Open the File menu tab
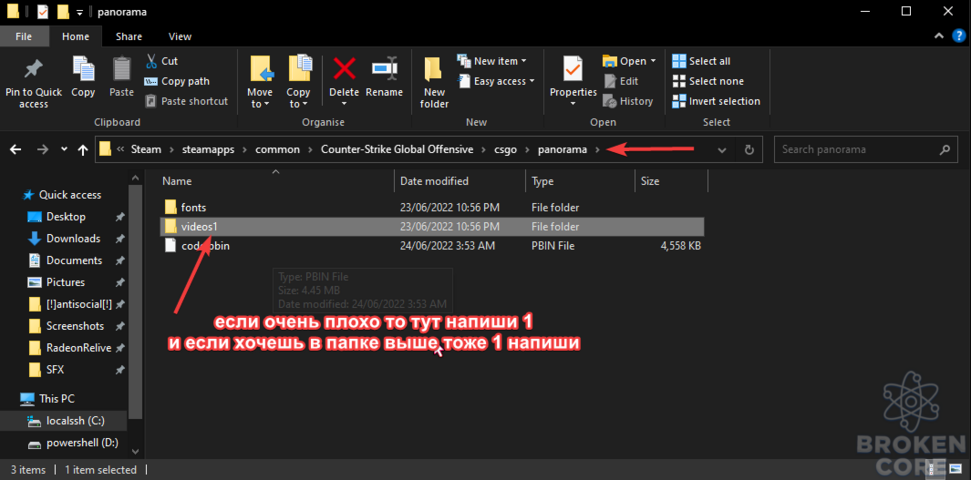Screen dimensions: 971x480 pyautogui.click(x=24, y=37)
